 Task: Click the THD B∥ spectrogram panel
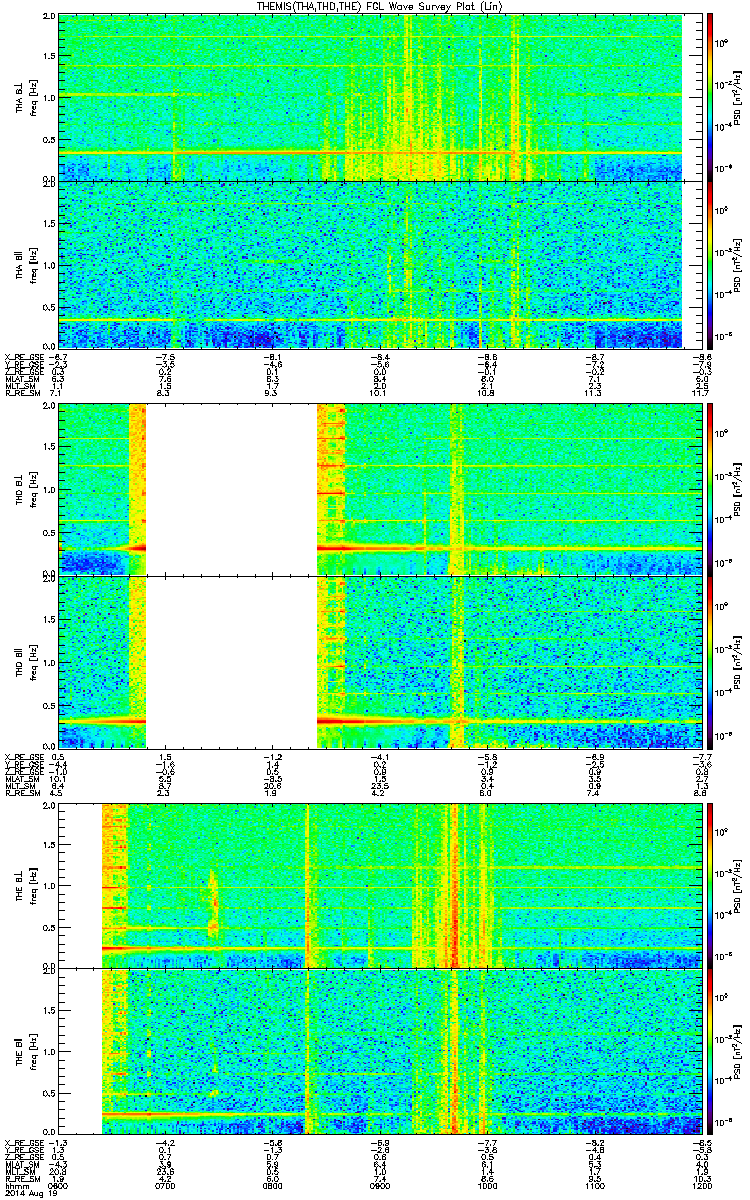click(379, 661)
